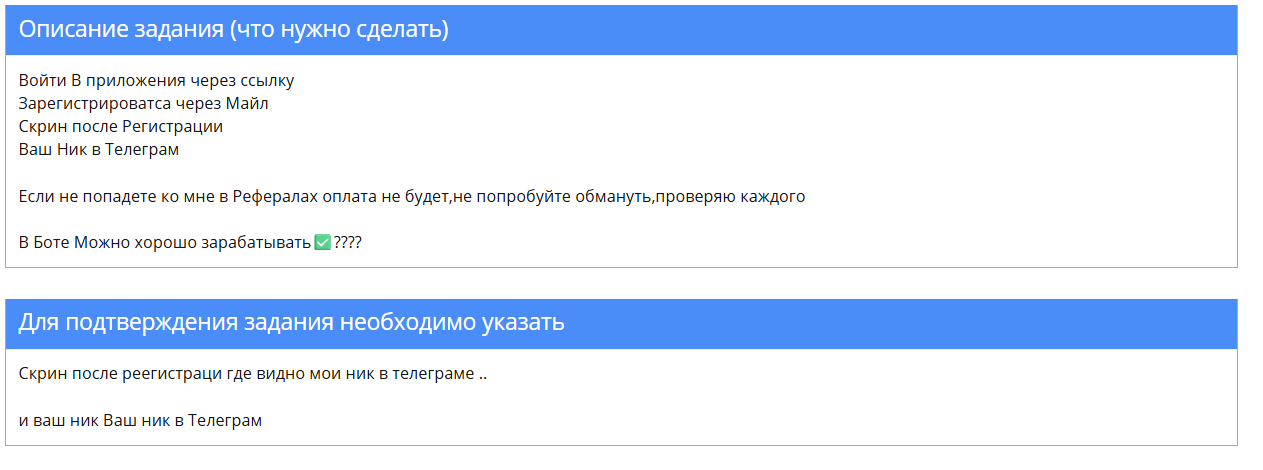The height and width of the screenshot is (470, 1263).
Task: Click the warning text about Рефералах payment
Action: [412, 197]
